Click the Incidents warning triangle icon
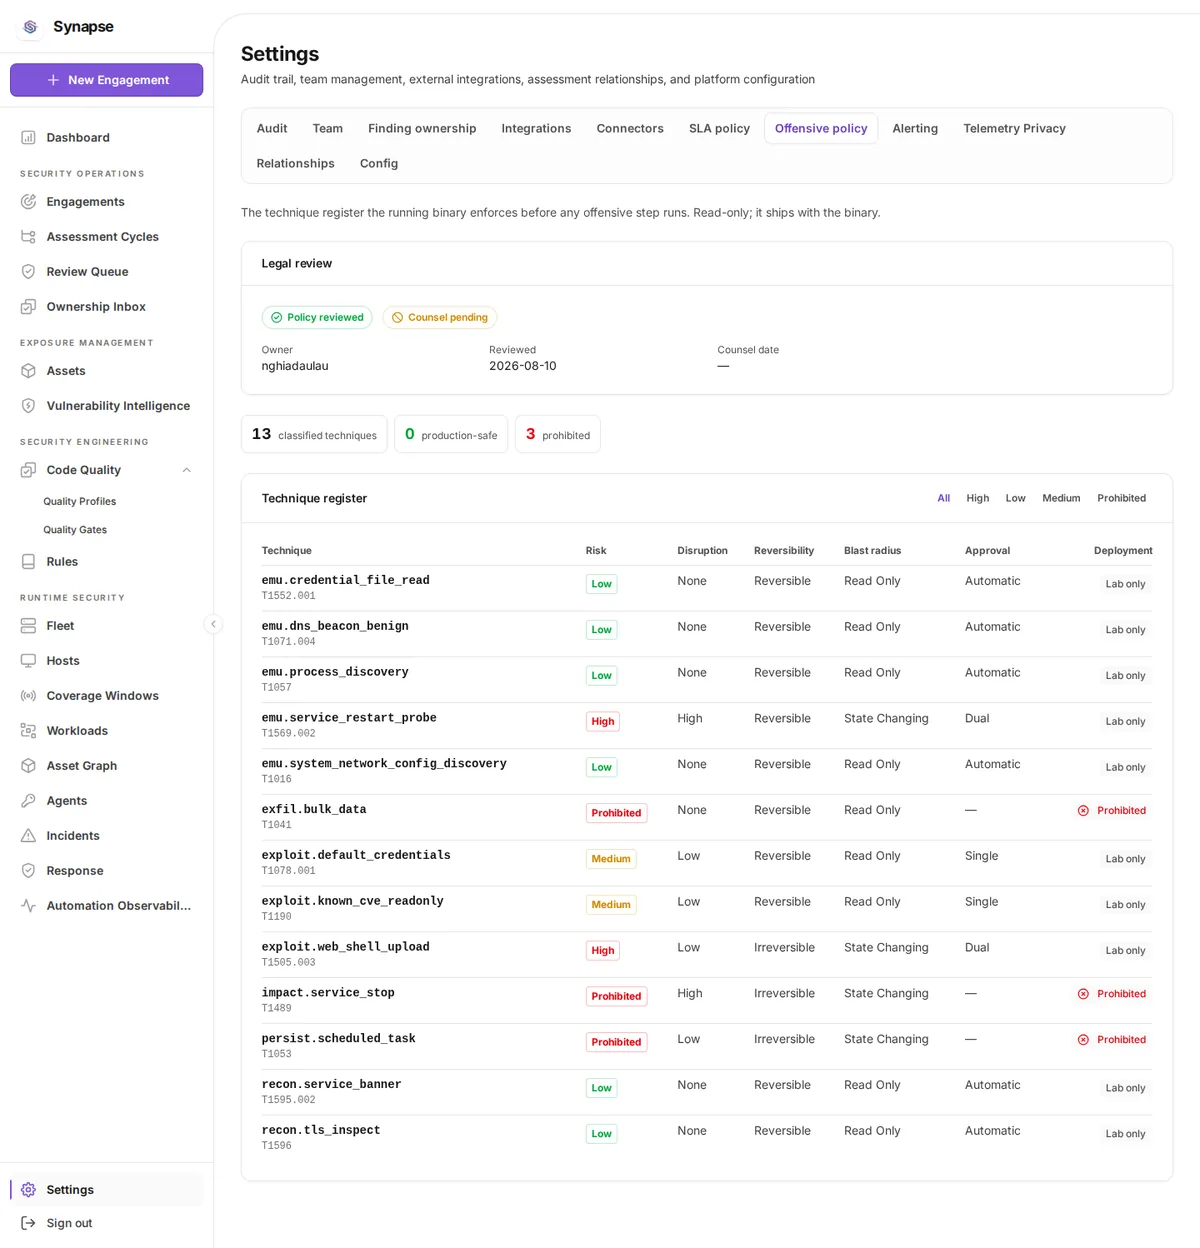1200x1248 pixels. [28, 836]
